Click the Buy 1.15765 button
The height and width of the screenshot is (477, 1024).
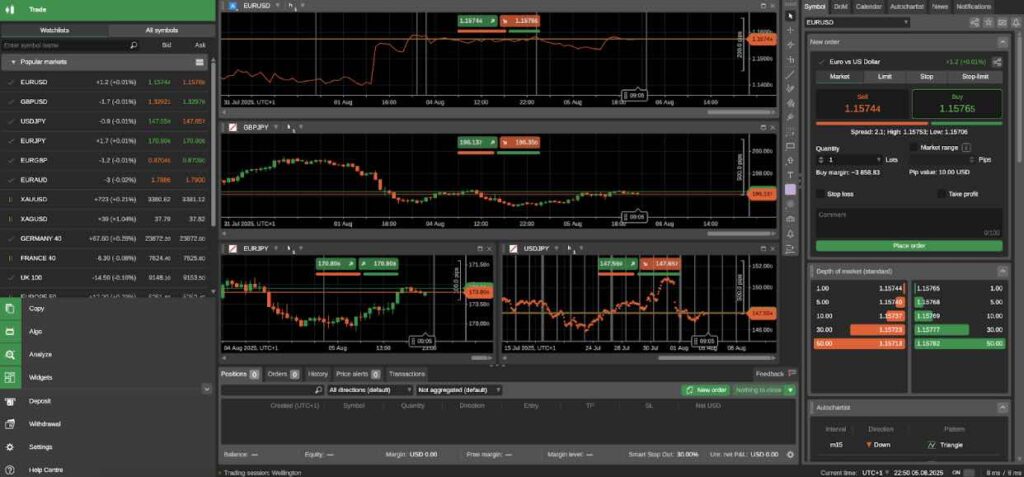[957, 105]
